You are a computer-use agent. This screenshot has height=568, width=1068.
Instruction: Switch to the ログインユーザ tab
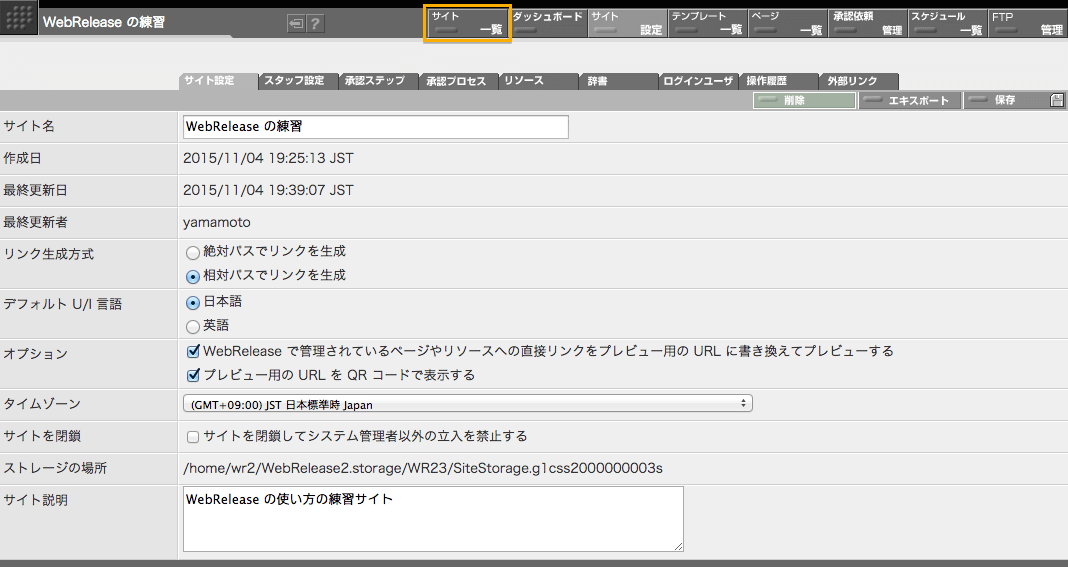[x=699, y=80]
